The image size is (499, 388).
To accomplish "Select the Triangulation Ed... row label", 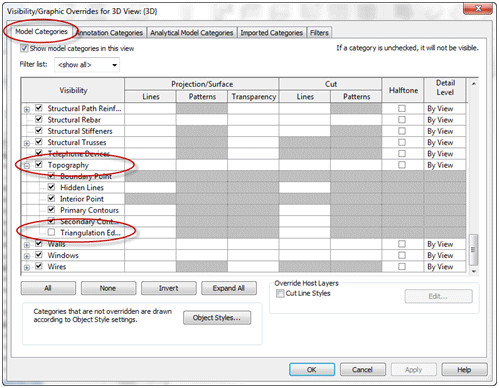I will pyautogui.click(x=90, y=233).
